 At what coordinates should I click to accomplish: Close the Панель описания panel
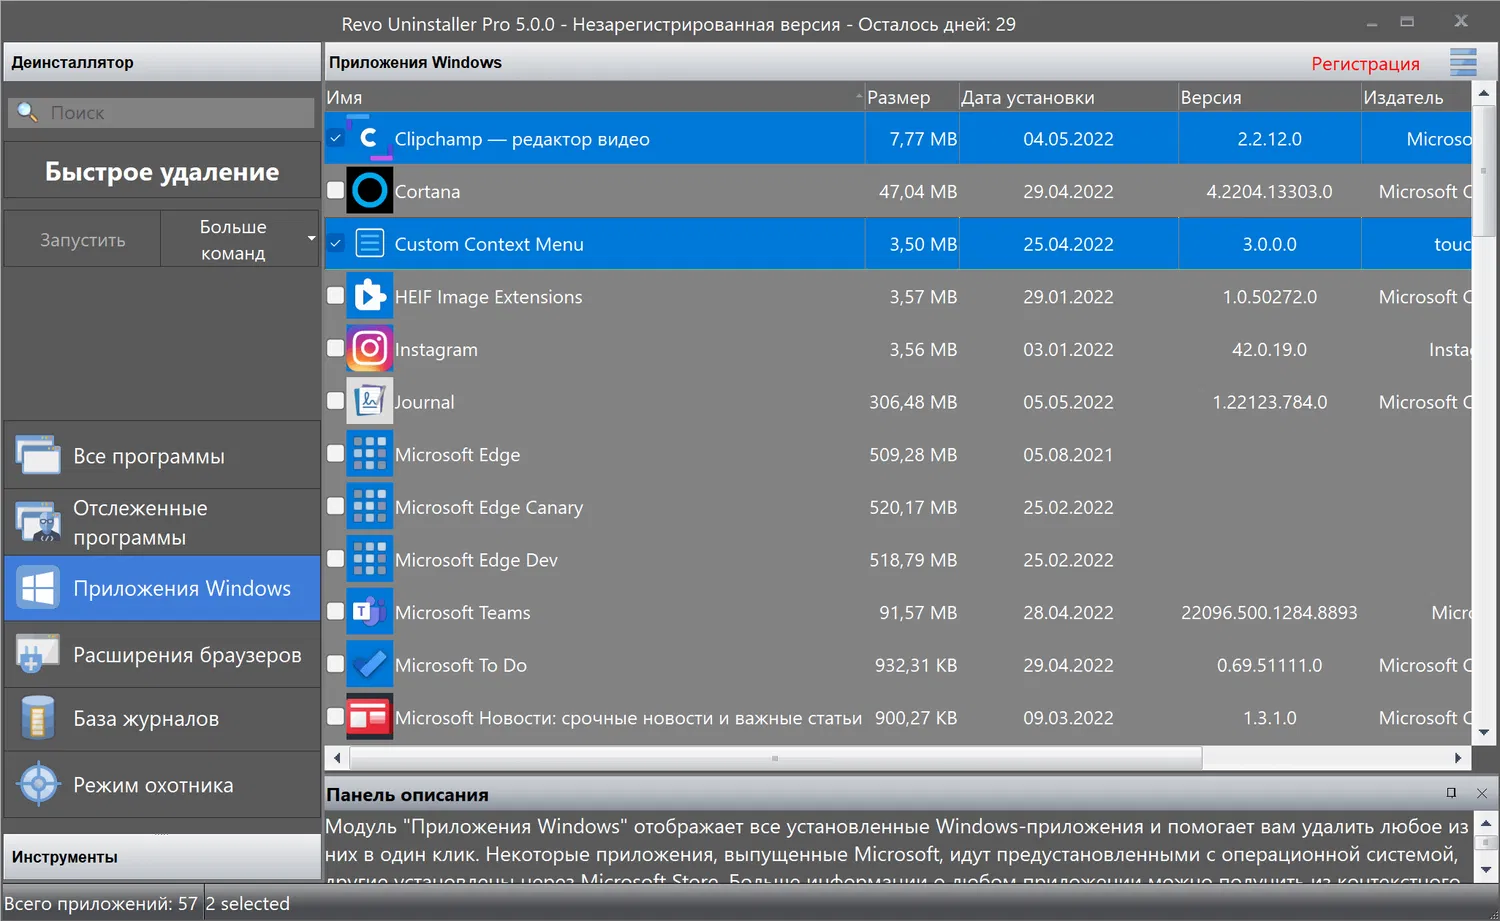pyautogui.click(x=1482, y=793)
